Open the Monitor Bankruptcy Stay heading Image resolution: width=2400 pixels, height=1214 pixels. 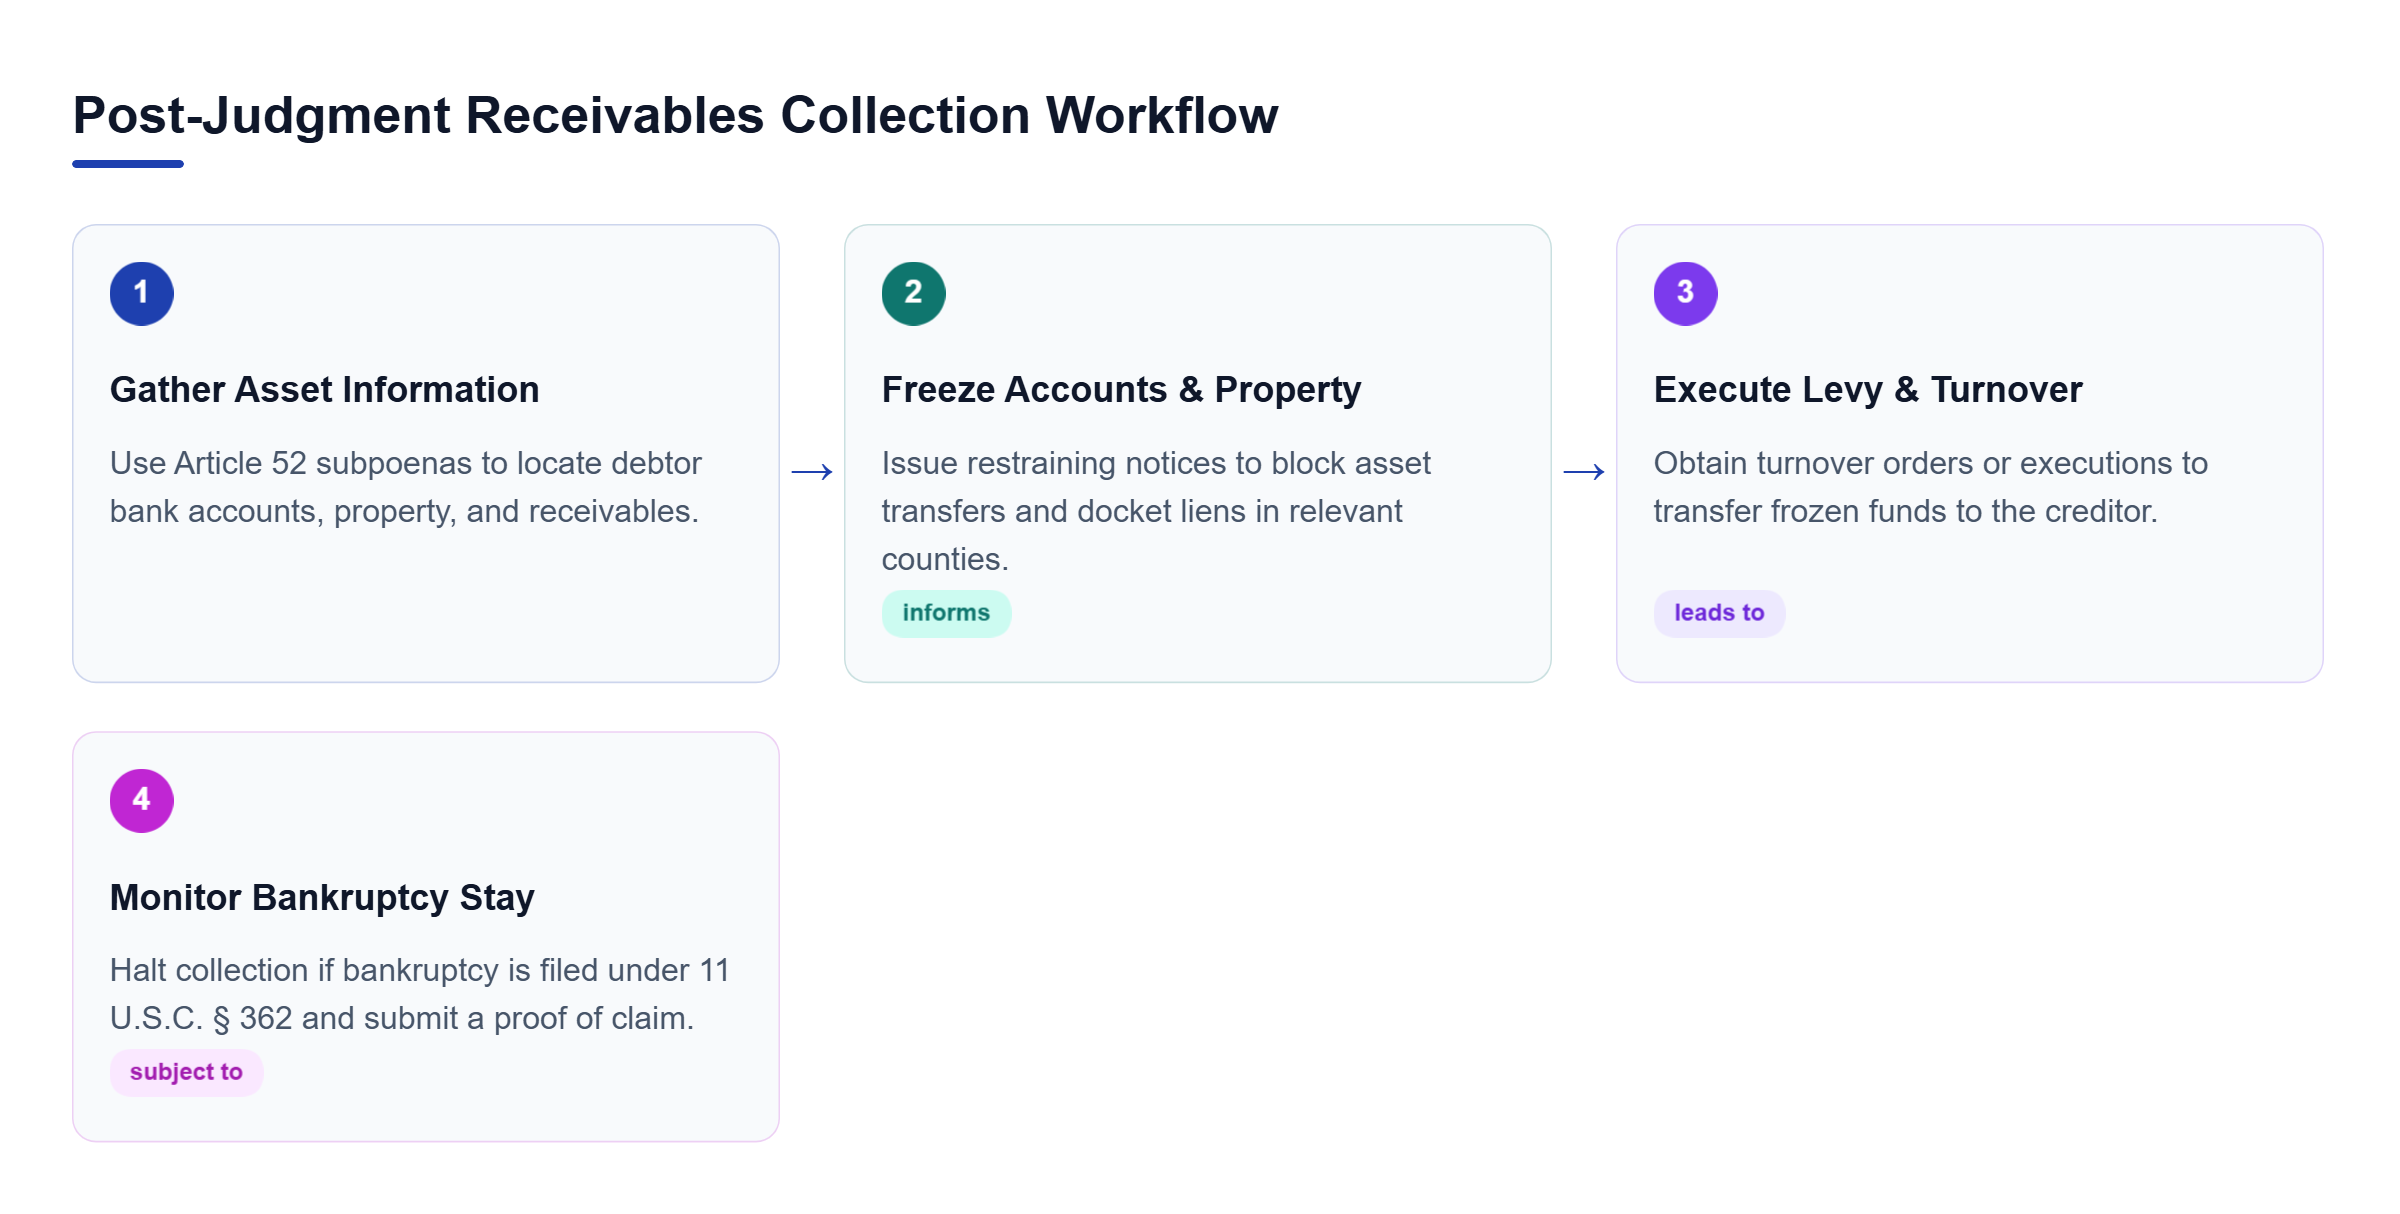[x=322, y=897]
